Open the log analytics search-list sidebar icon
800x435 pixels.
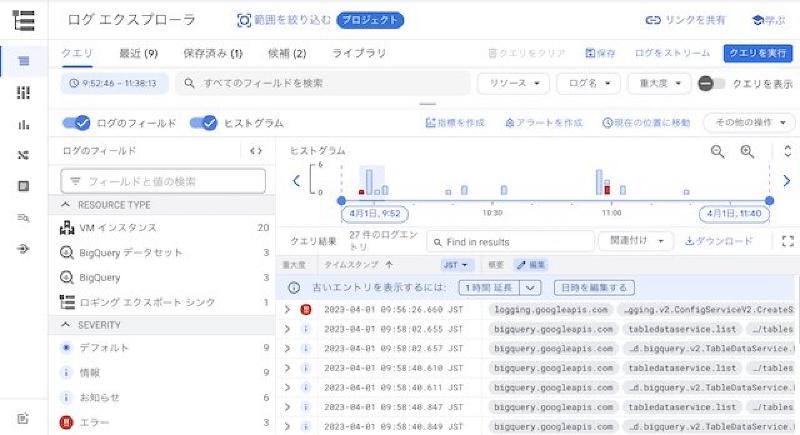tap(23, 218)
